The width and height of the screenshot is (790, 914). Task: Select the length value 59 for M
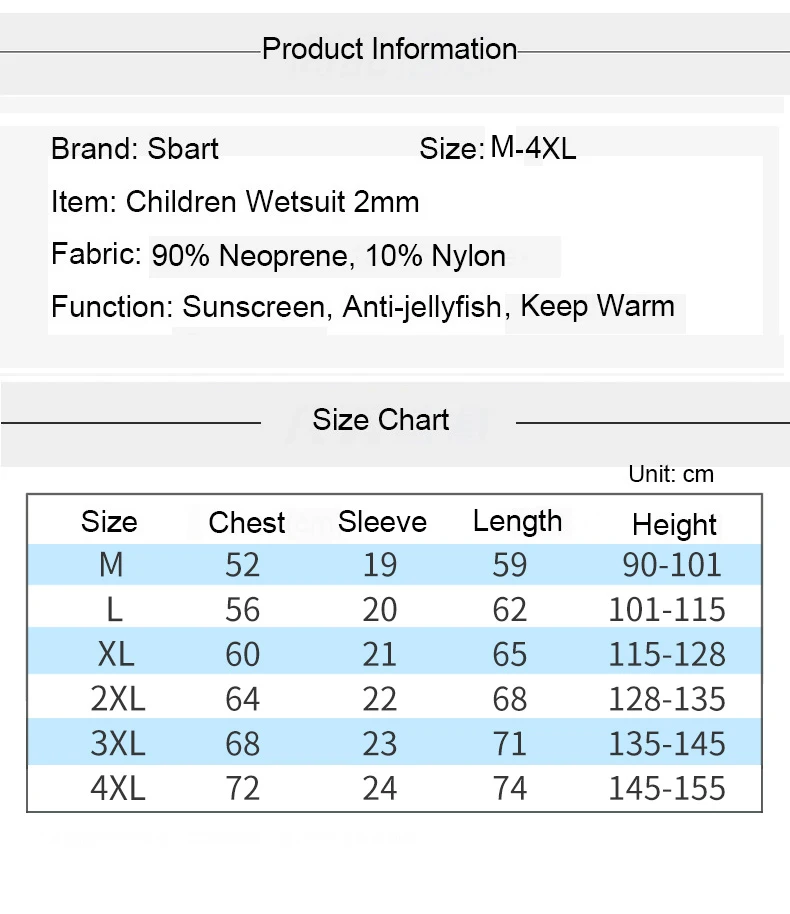(510, 565)
